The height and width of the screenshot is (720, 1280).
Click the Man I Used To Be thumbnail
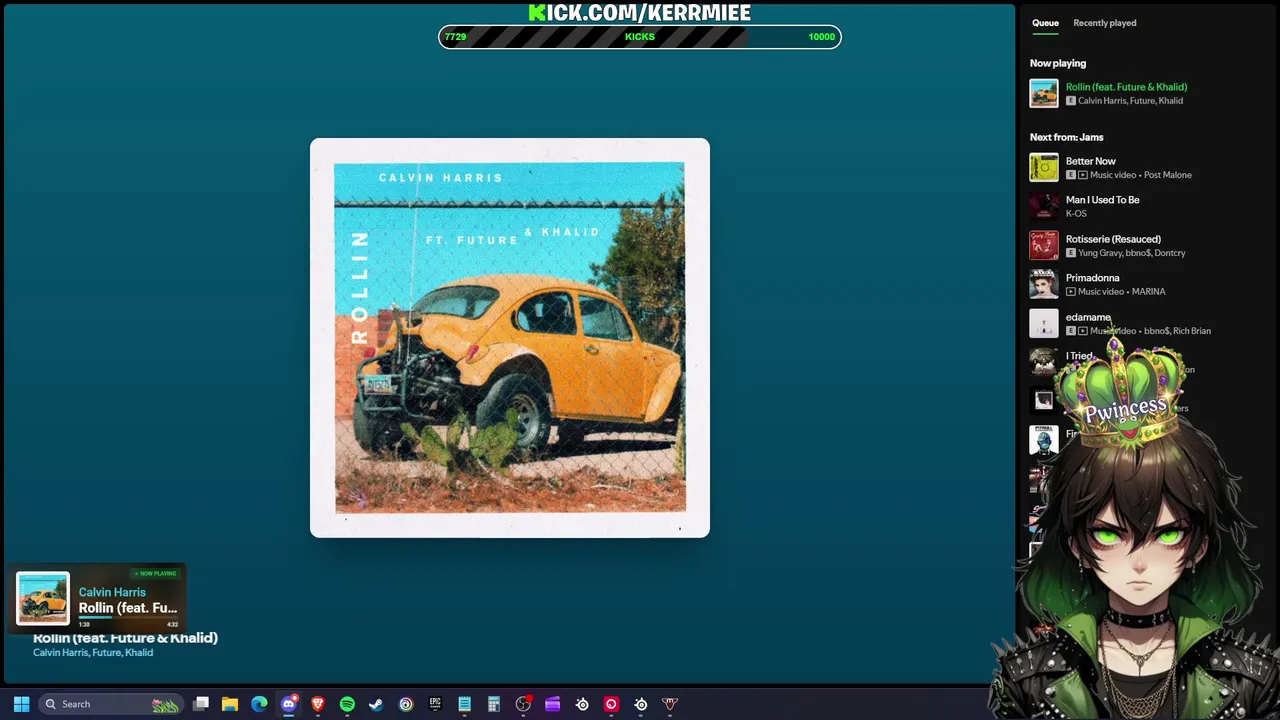(1044, 206)
